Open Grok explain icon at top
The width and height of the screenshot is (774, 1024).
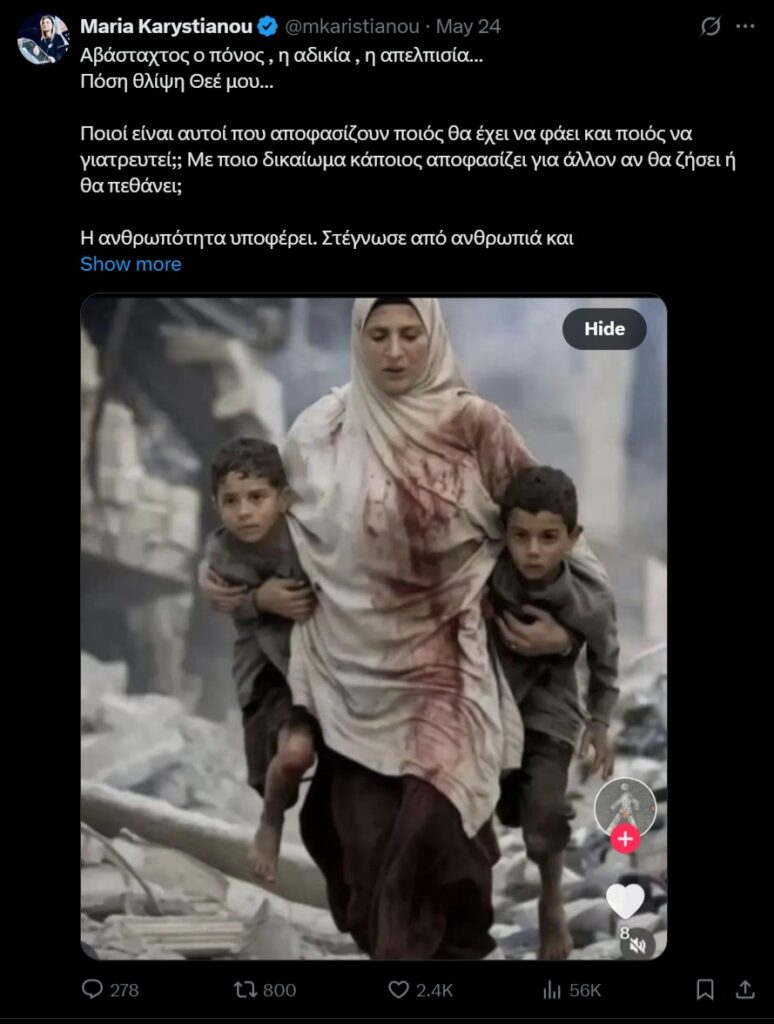710,26
